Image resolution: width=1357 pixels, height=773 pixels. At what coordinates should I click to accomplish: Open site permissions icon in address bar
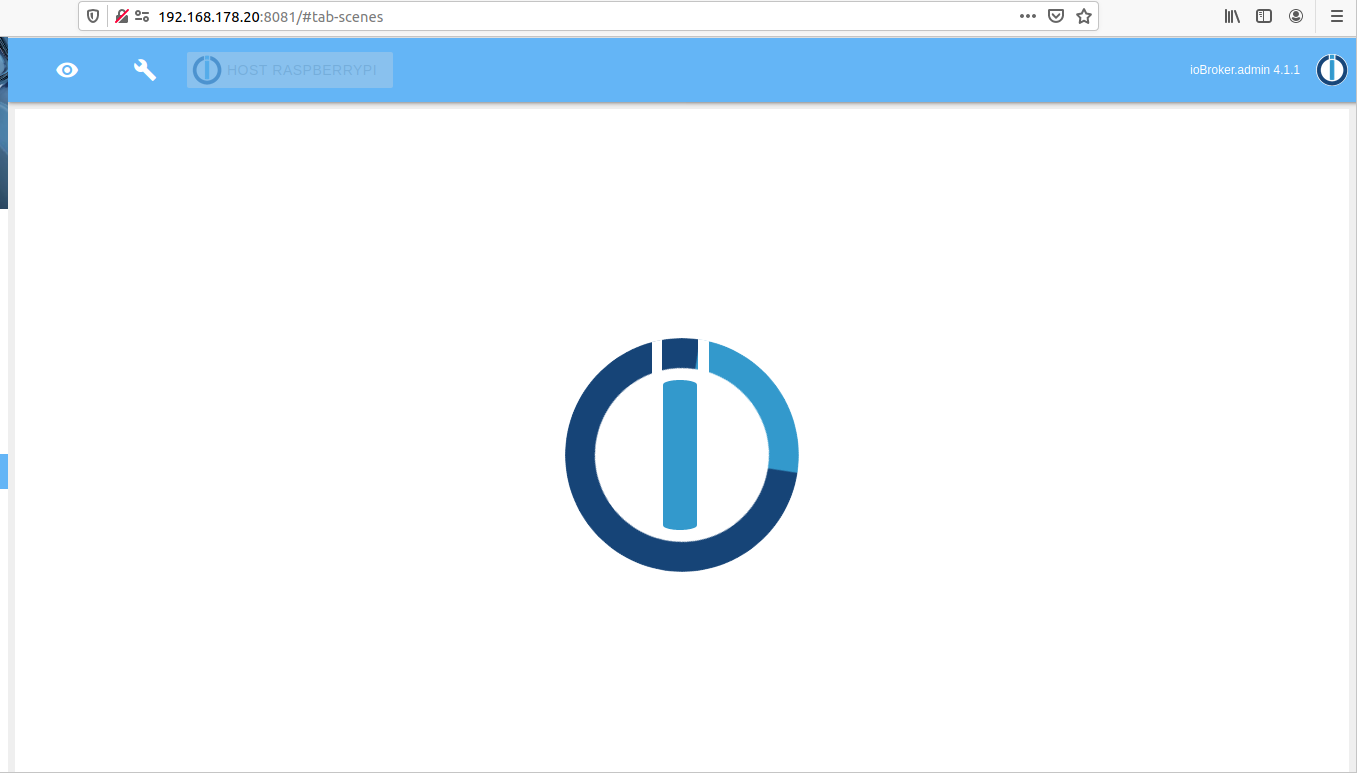click(x=142, y=16)
